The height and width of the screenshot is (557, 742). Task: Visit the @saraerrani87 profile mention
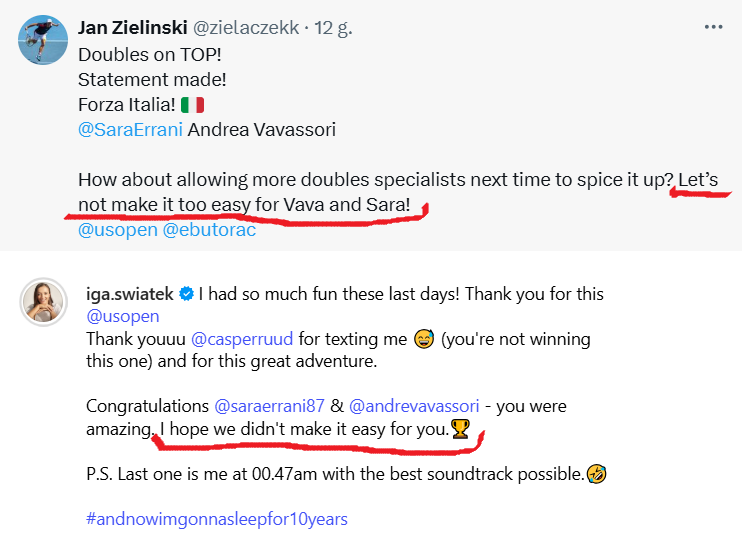point(267,407)
